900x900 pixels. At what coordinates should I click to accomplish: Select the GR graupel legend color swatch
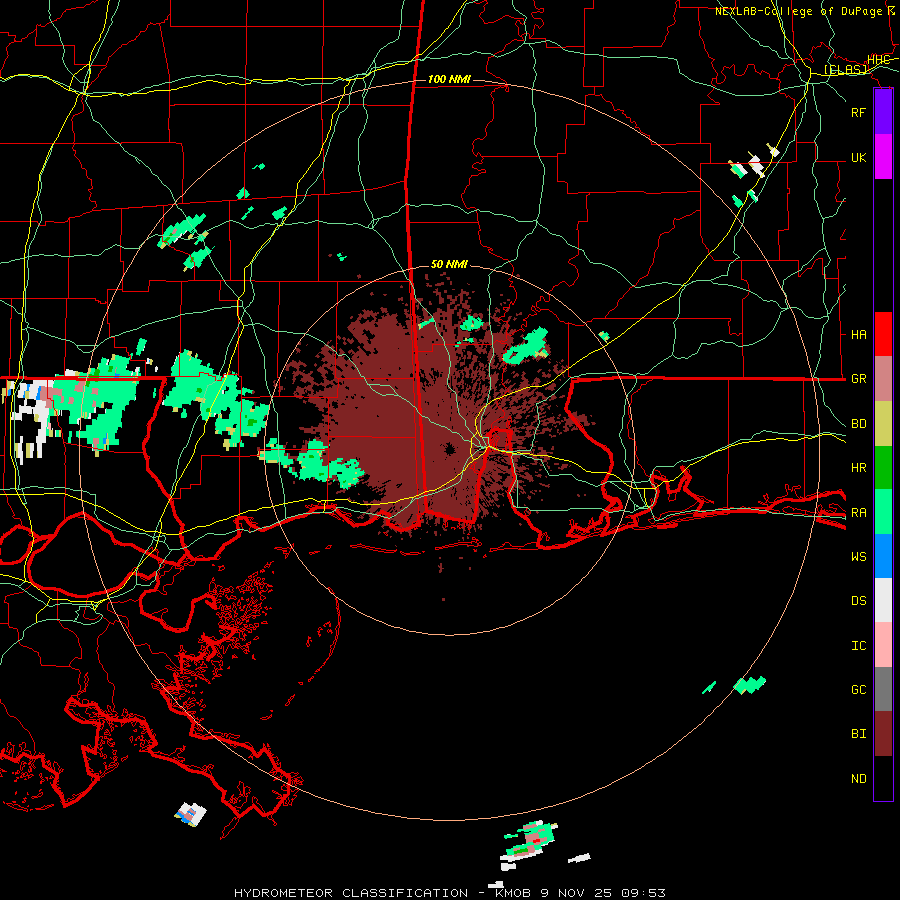[883, 379]
